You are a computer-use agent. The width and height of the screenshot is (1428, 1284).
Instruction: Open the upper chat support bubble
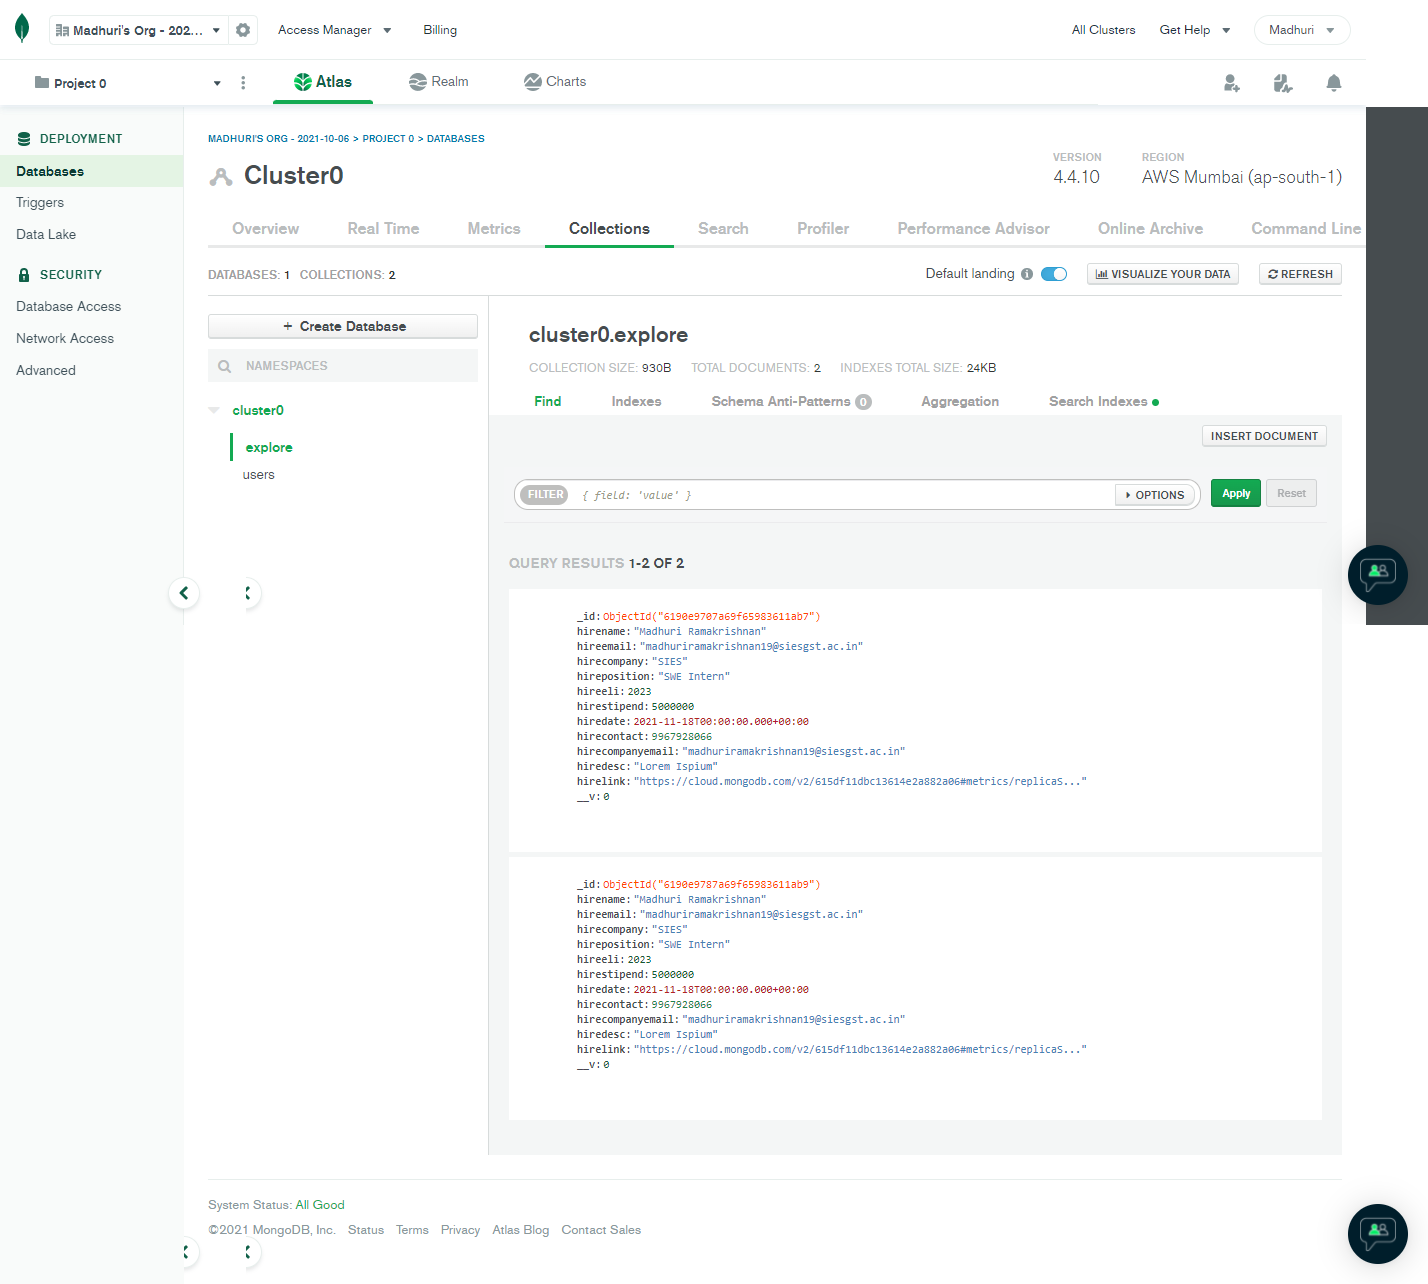pyautogui.click(x=1378, y=575)
